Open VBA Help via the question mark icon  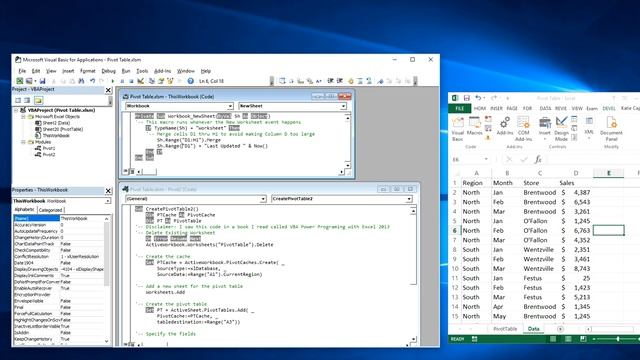click(x=191, y=81)
